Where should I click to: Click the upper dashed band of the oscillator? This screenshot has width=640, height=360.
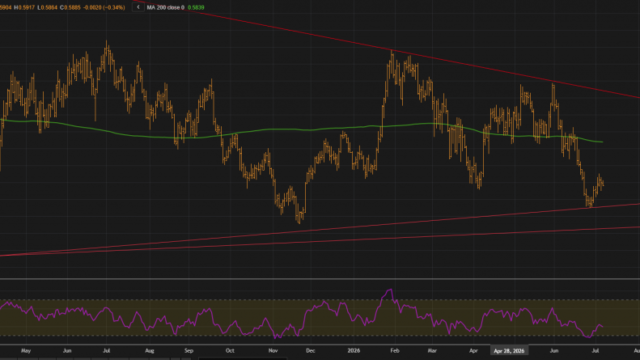tap(320, 300)
